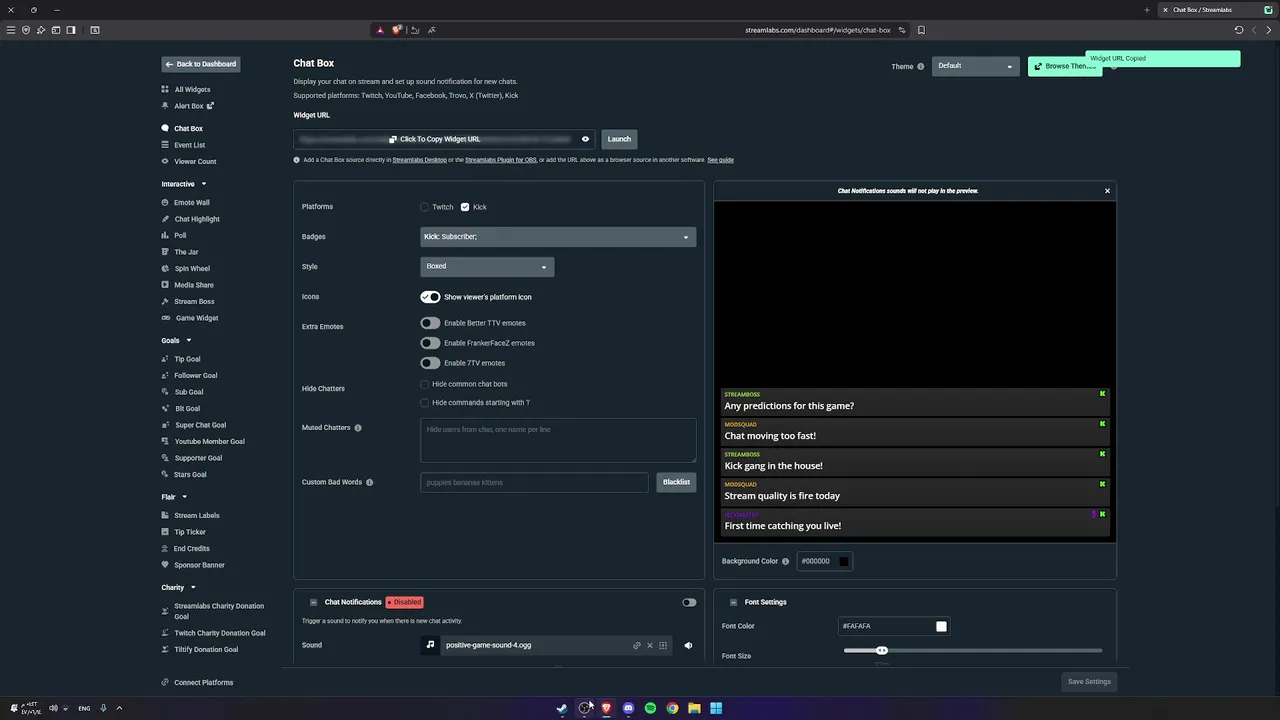Show info tooltip for Background Color
Screen dimensions: 1280x720
click(785, 561)
